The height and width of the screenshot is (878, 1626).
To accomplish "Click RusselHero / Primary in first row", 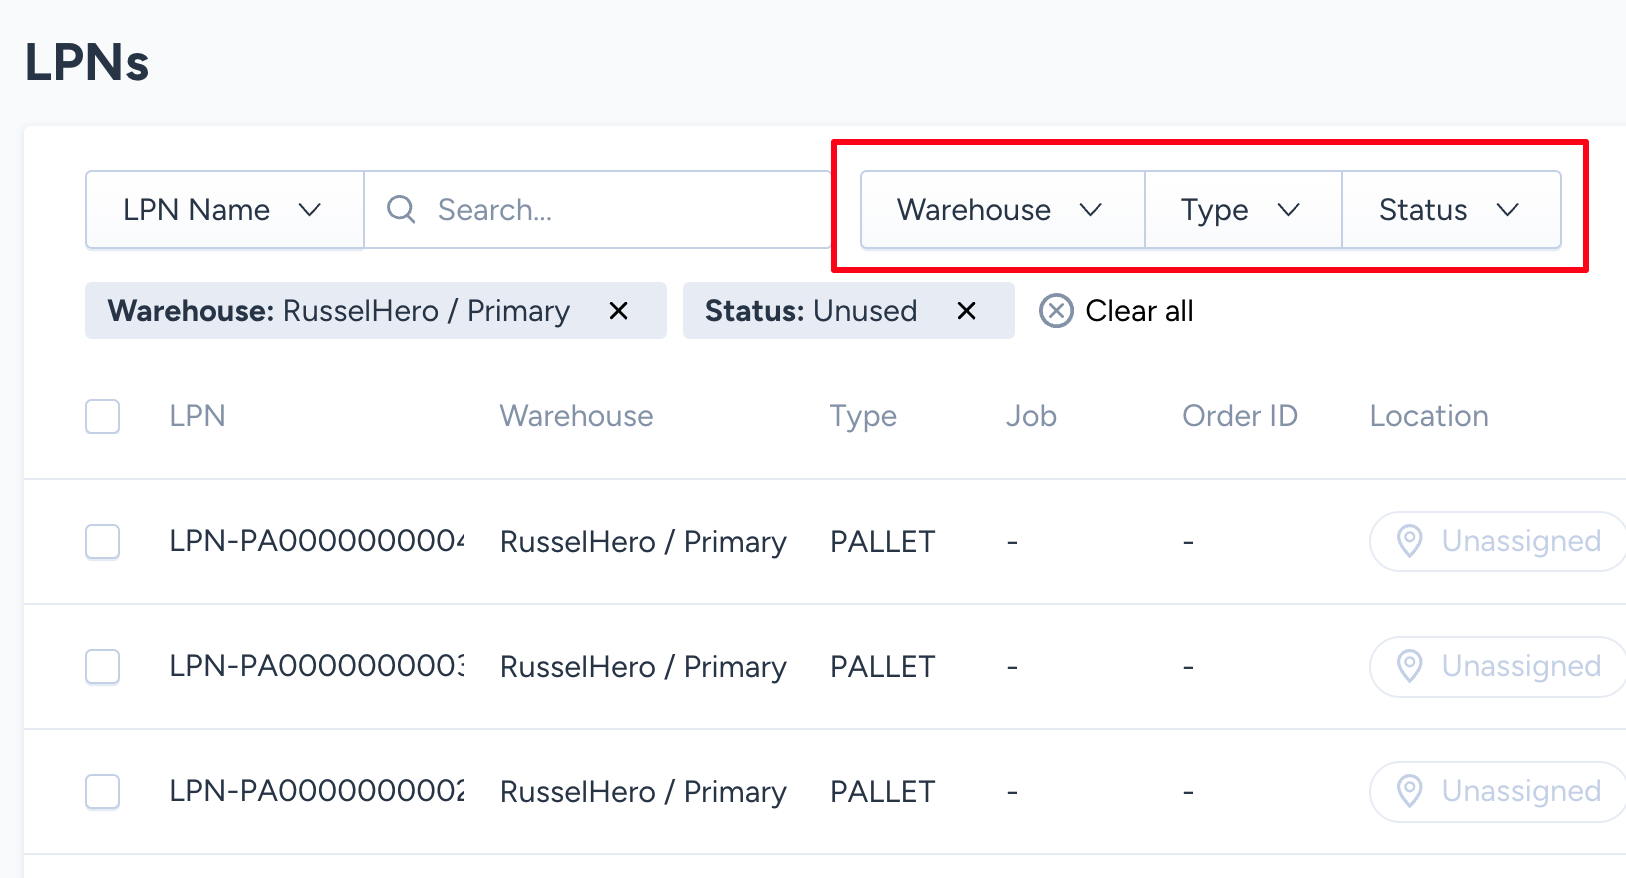I will (643, 541).
